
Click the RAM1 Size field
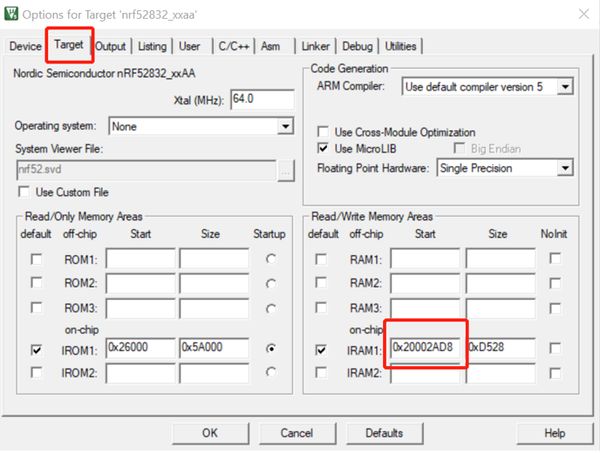tap(501, 259)
